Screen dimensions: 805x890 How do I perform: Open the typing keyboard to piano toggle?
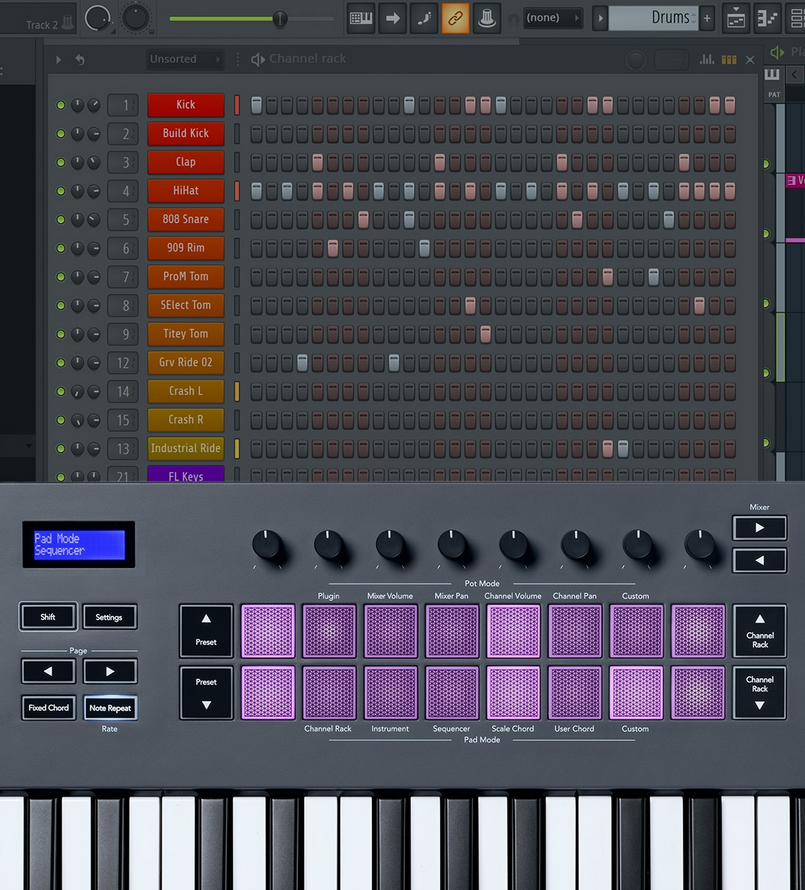(x=361, y=18)
